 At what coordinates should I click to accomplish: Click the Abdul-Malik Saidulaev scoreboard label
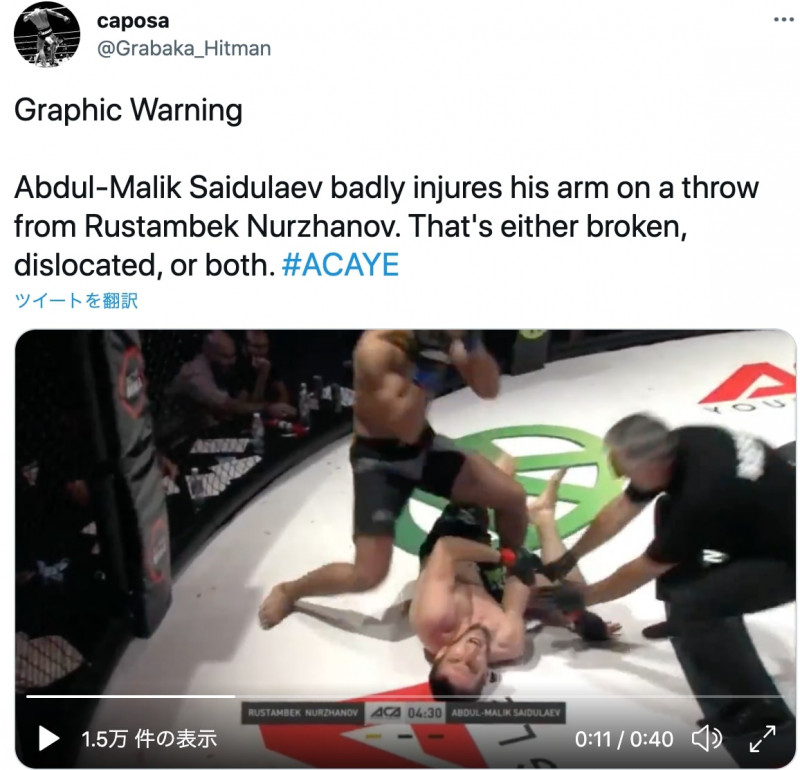[x=506, y=713]
